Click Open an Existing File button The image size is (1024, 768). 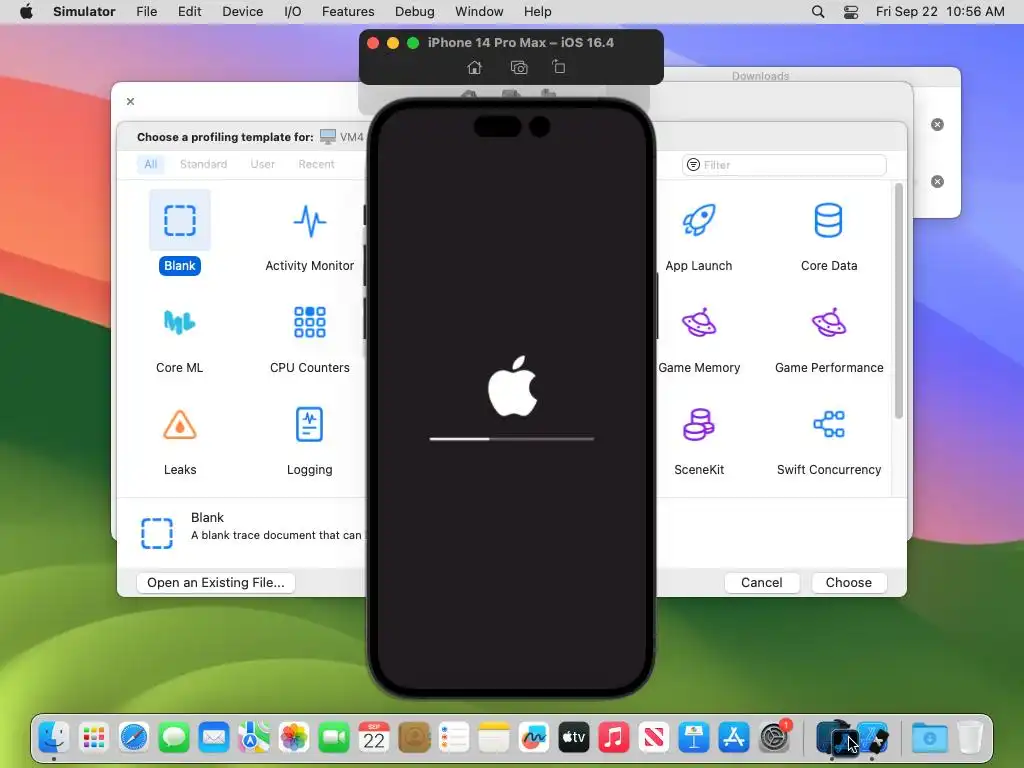click(216, 583)
